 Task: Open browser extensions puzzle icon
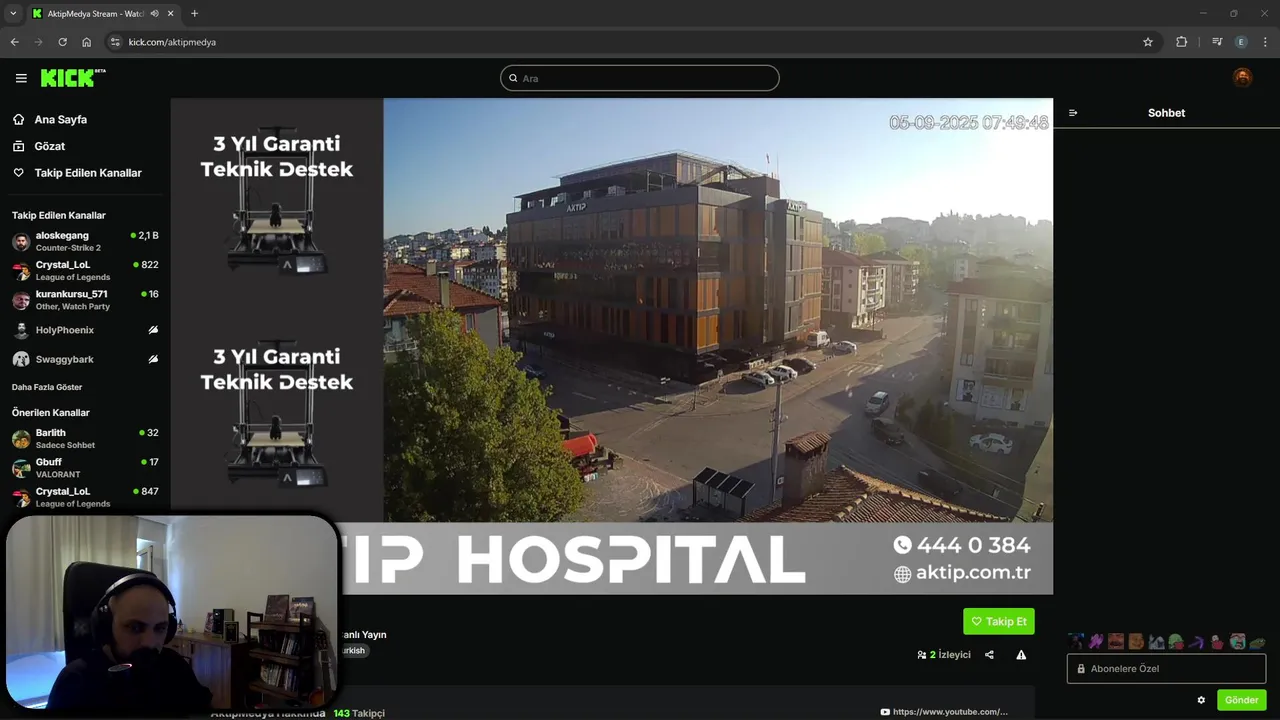coord(1181,42)
